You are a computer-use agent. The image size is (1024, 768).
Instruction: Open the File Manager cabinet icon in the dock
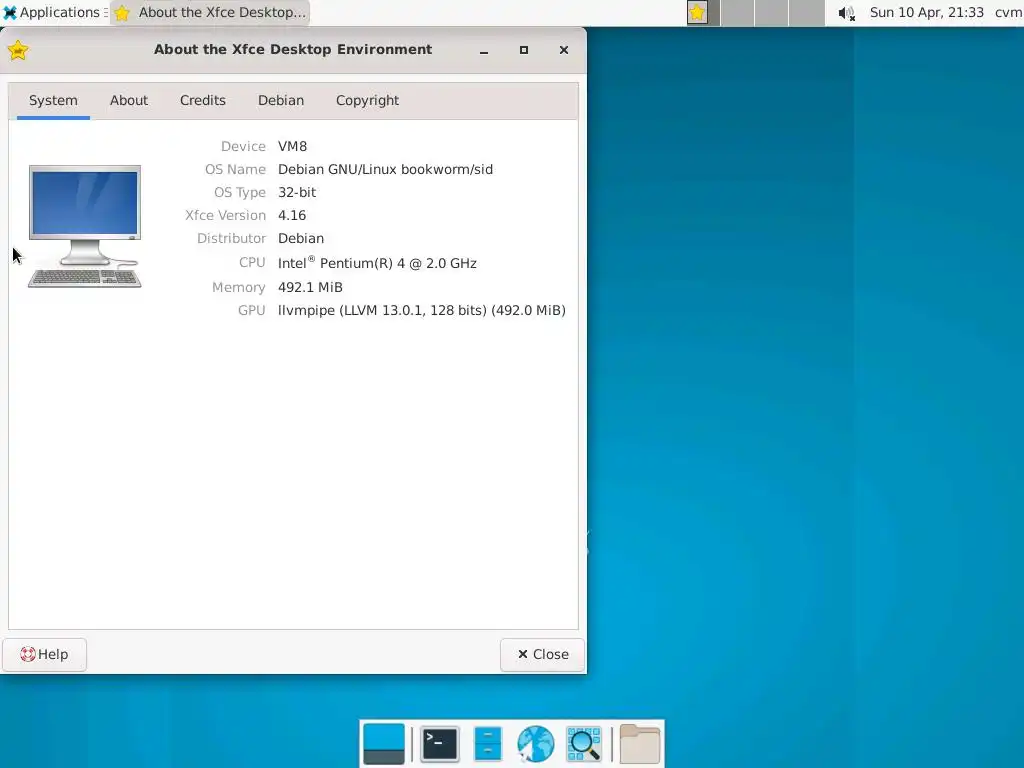coord(487,744)
